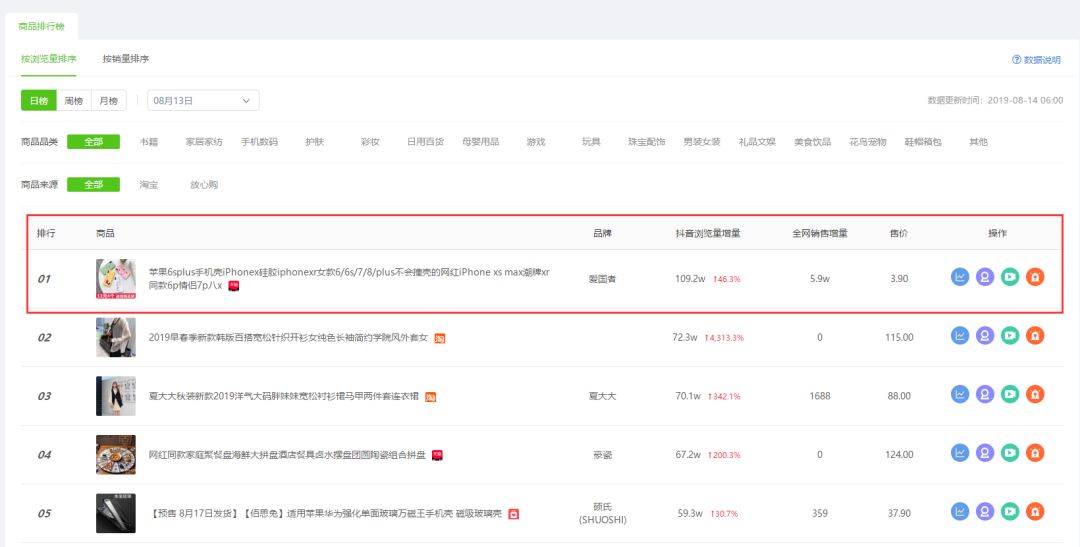Viewport: 1080px width, 547px height.
Task: Open purple influencer icon for 蒂瓷 row
Action: pyautogui.click(x=985, y=453)
